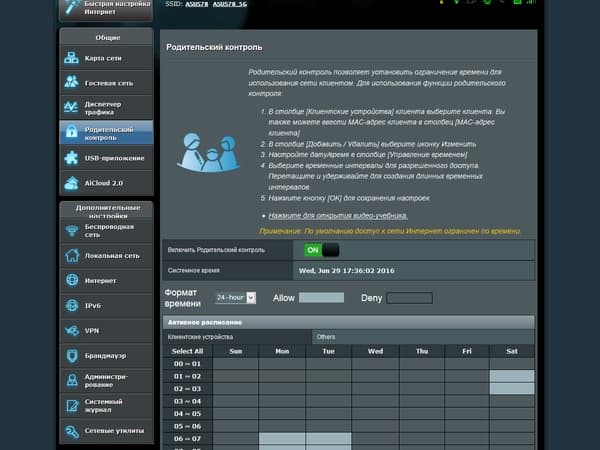Click the ASUS78_5G SSID link
The image size is (600, 450).
click(x=230, y=4)
